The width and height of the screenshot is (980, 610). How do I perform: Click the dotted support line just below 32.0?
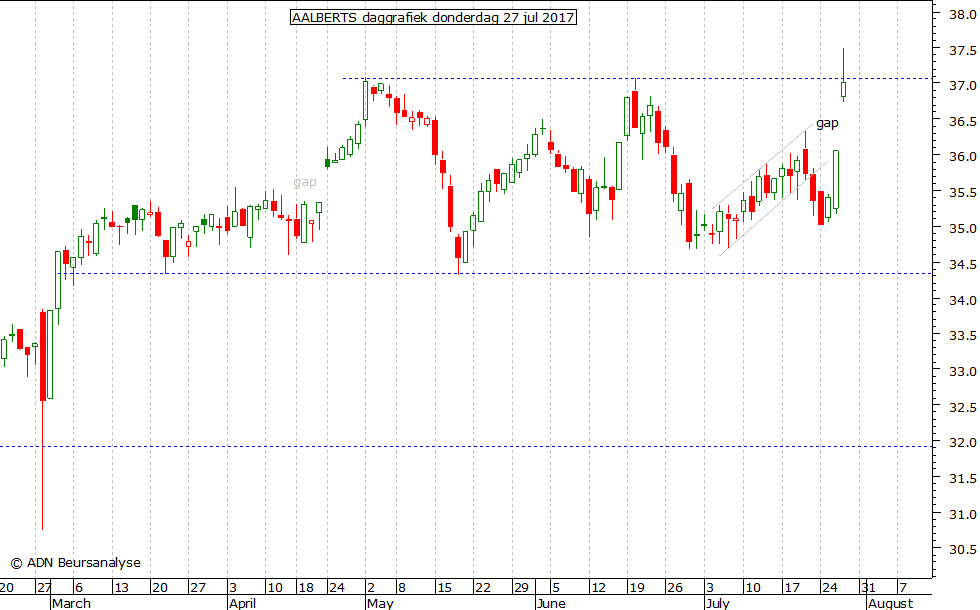[466, 446]
